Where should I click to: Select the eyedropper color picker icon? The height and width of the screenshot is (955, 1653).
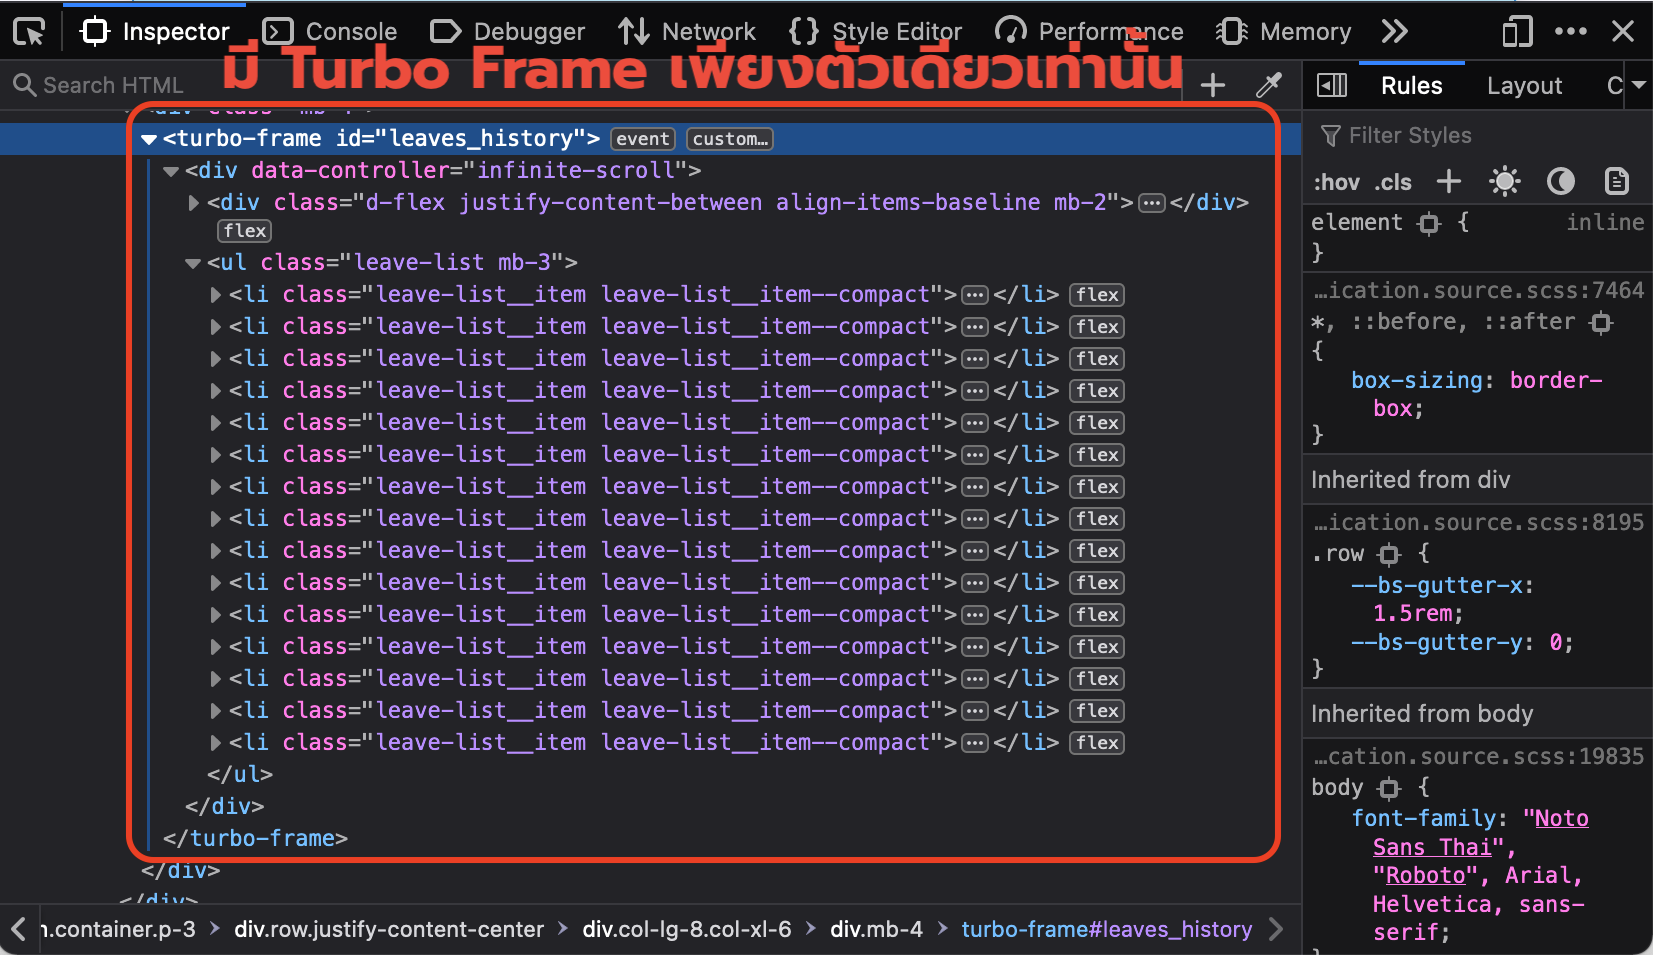1269,85
